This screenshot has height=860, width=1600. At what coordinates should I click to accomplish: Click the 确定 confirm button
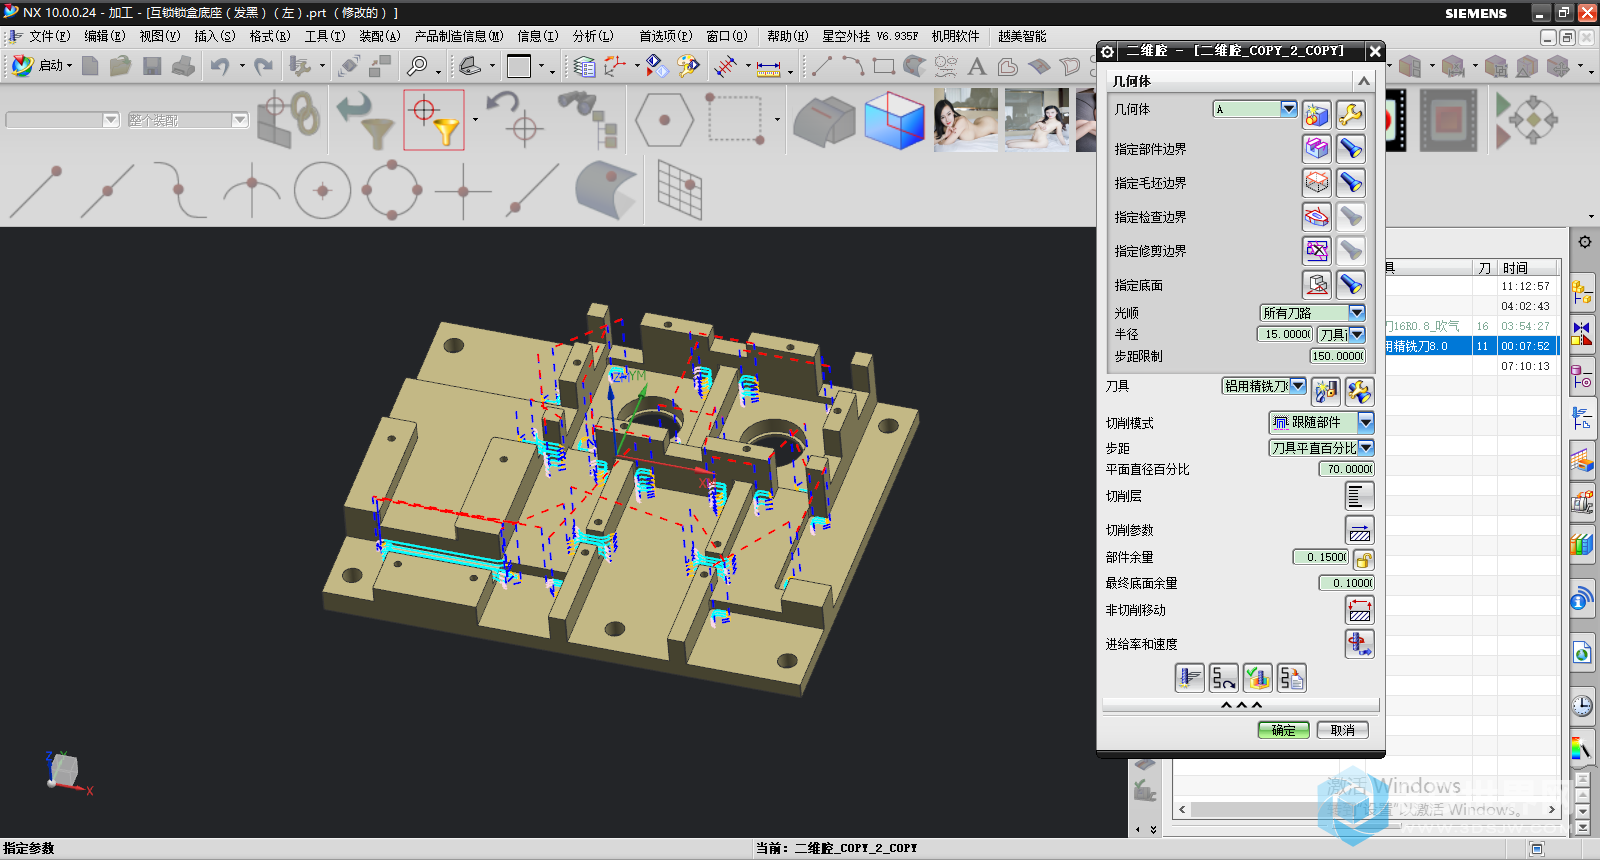click(x=1283, y=730)
